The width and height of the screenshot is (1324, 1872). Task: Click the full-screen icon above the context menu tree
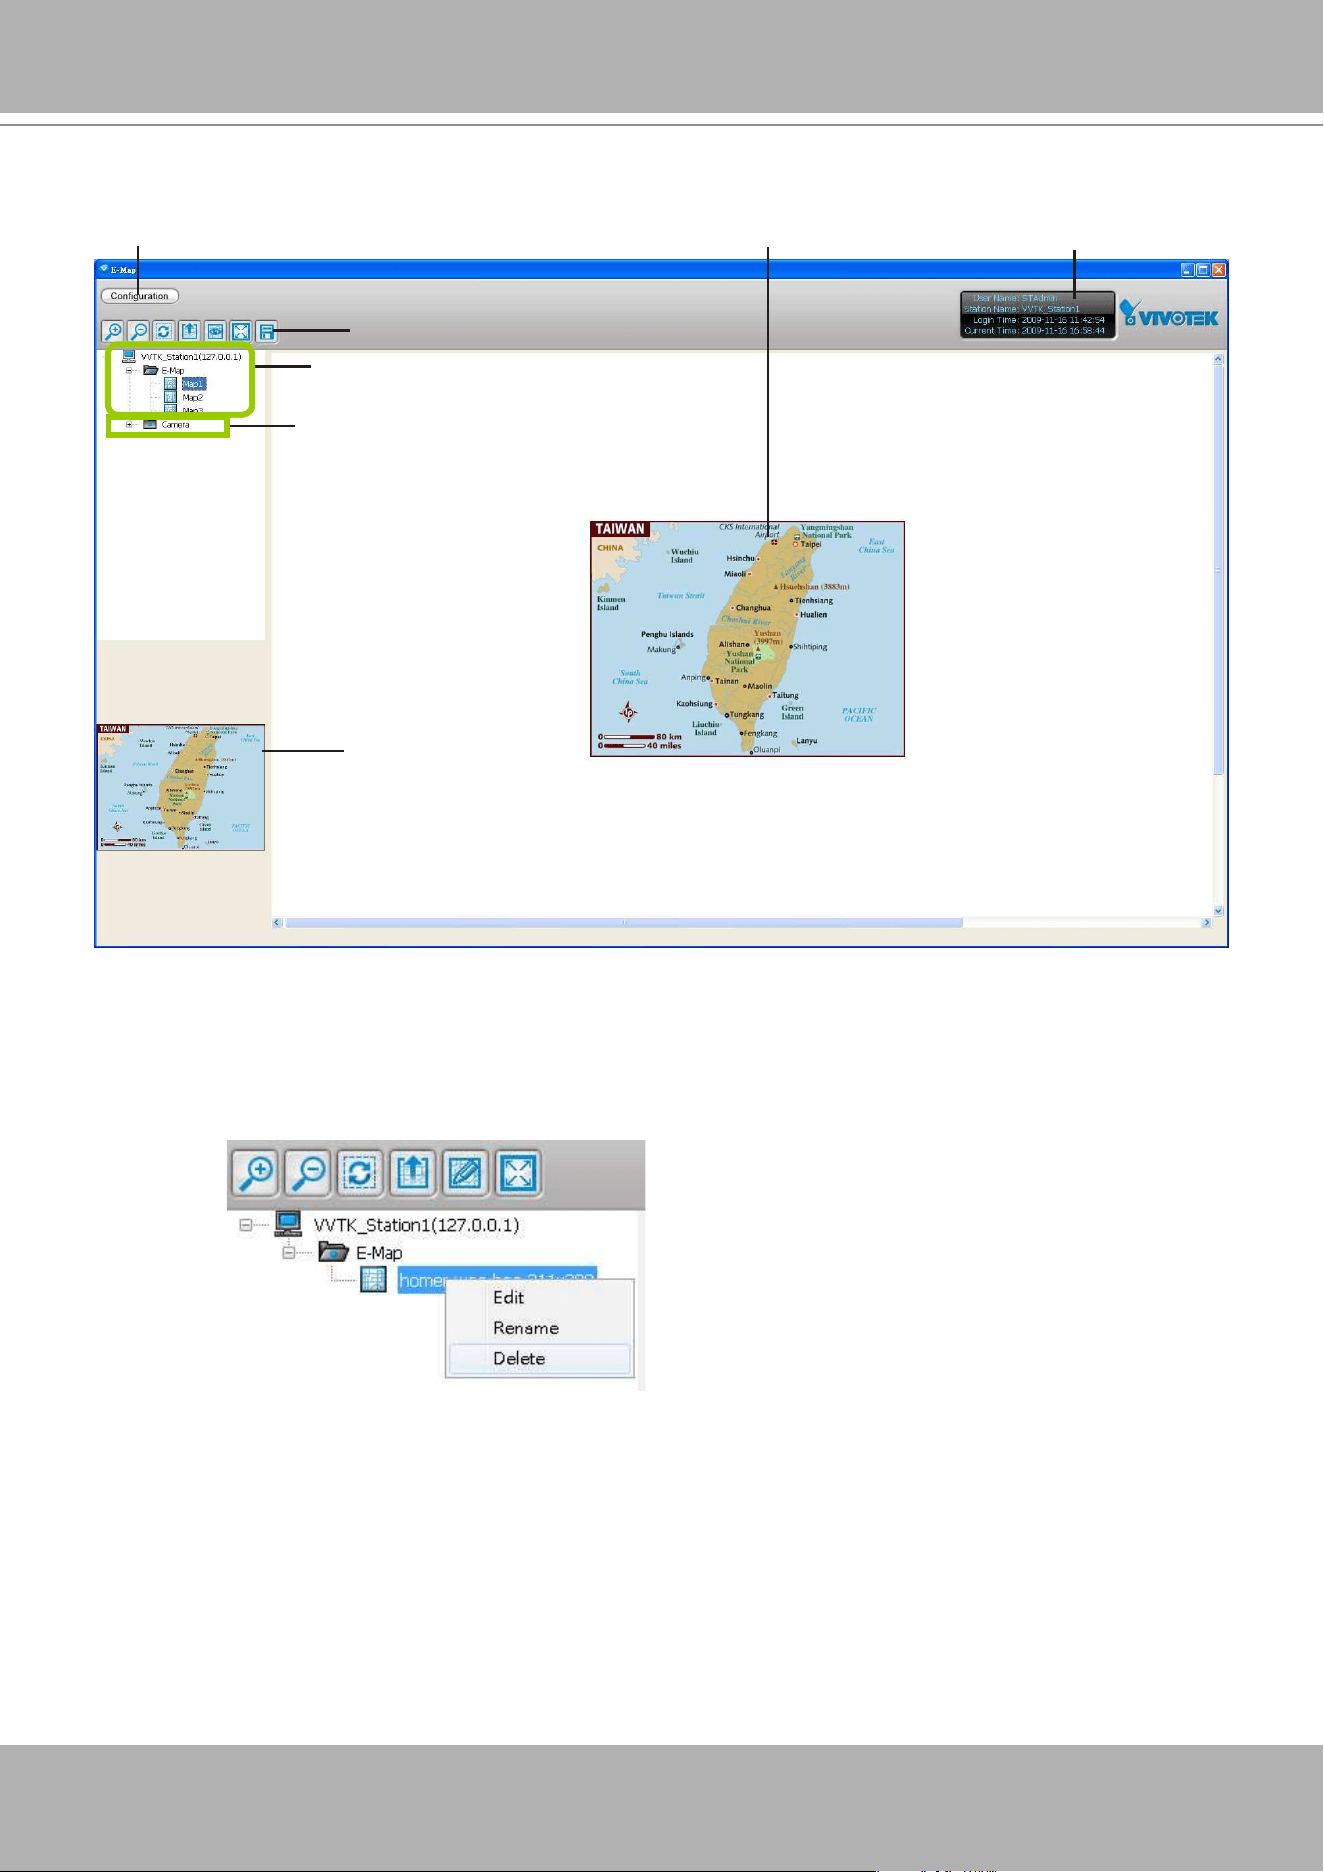click(x=519, y=1172)
